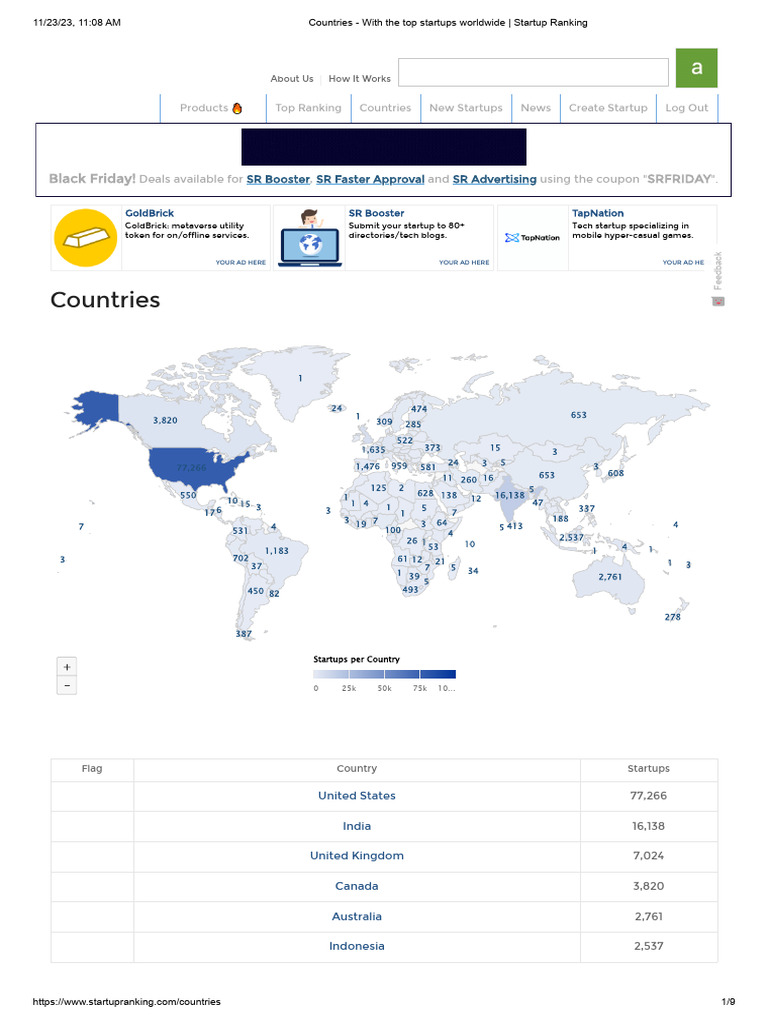Click YOUR AD HERE under SR Booster ad
This screenshot has width=768, height=1024.
point(464,263)
